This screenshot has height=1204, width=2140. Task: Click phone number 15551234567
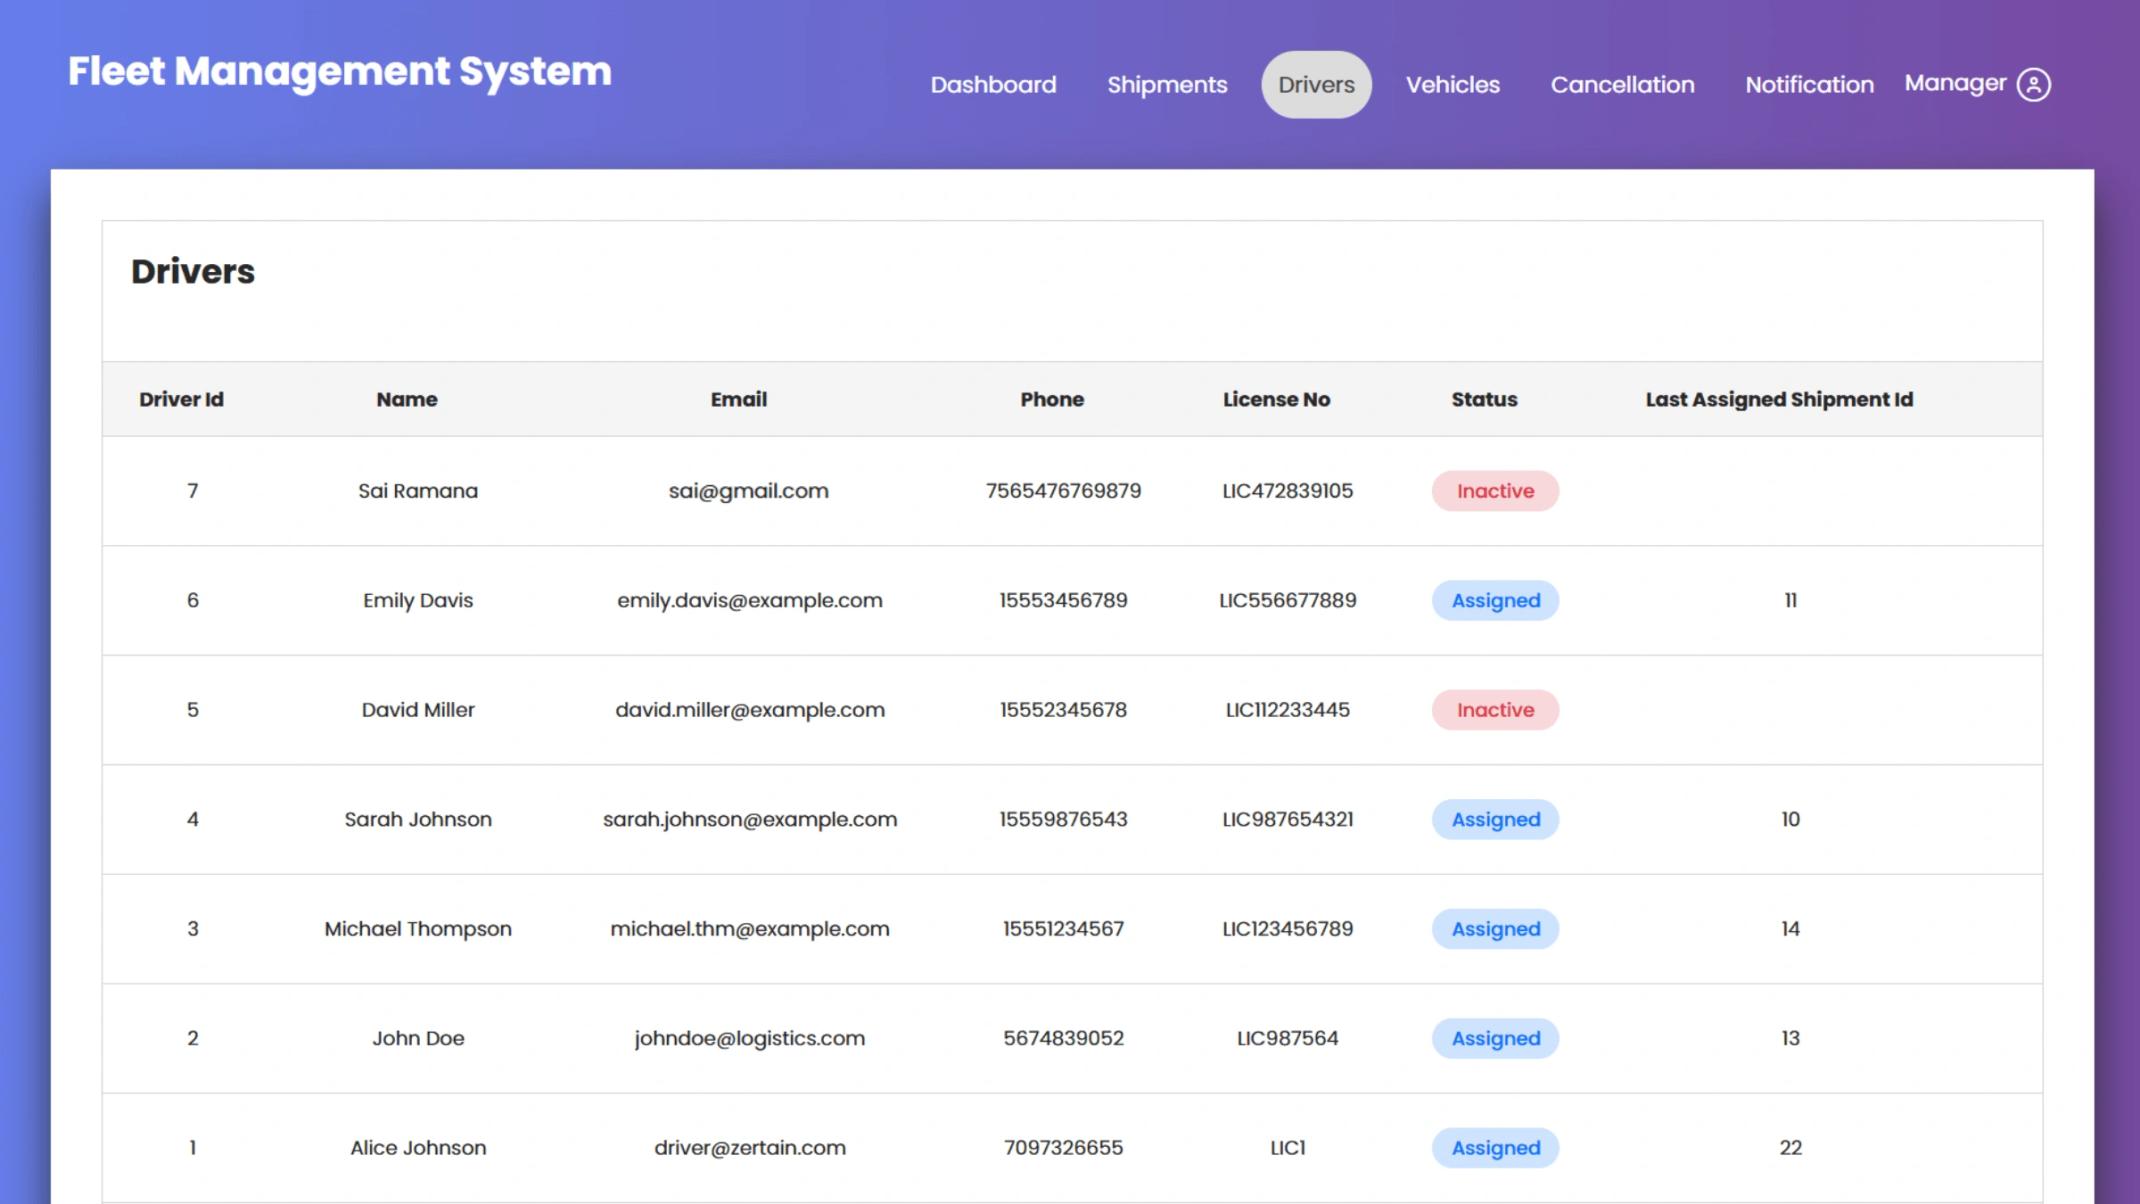tap(1063, 929)
